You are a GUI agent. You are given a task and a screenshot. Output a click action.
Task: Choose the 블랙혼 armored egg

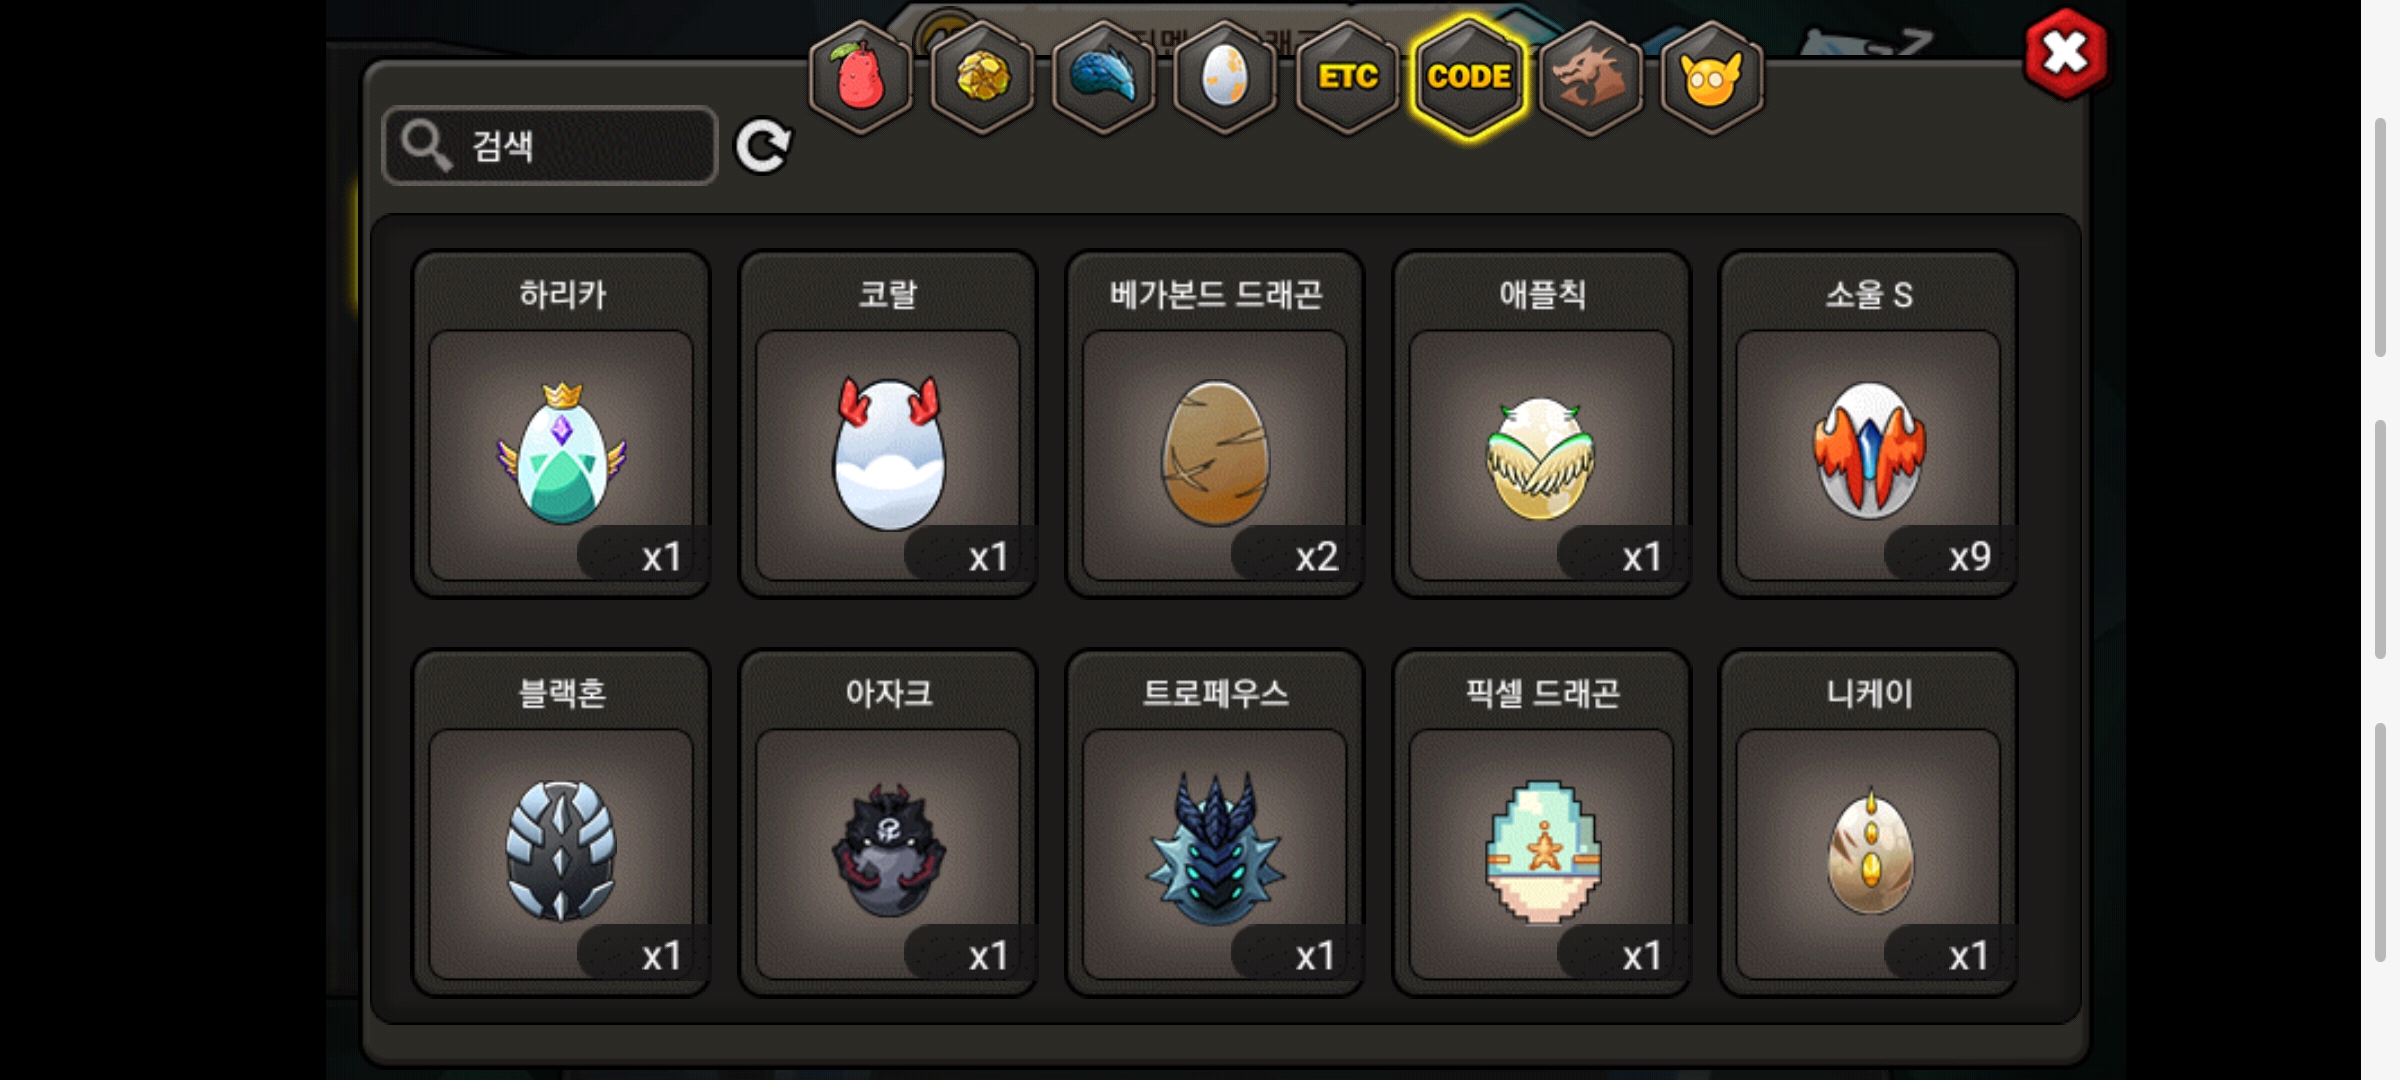(561, 823)
